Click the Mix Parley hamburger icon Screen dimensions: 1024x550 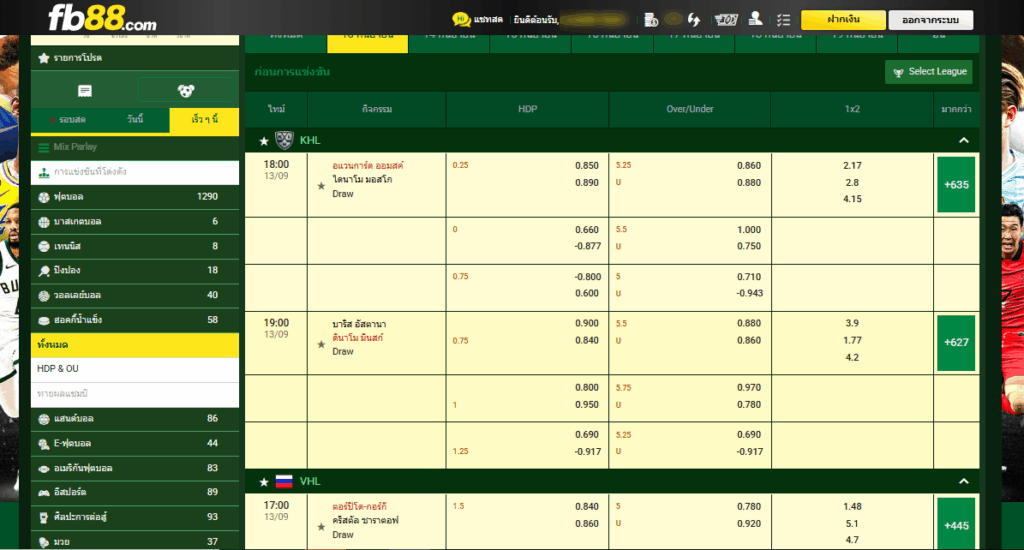coord(44,147)
